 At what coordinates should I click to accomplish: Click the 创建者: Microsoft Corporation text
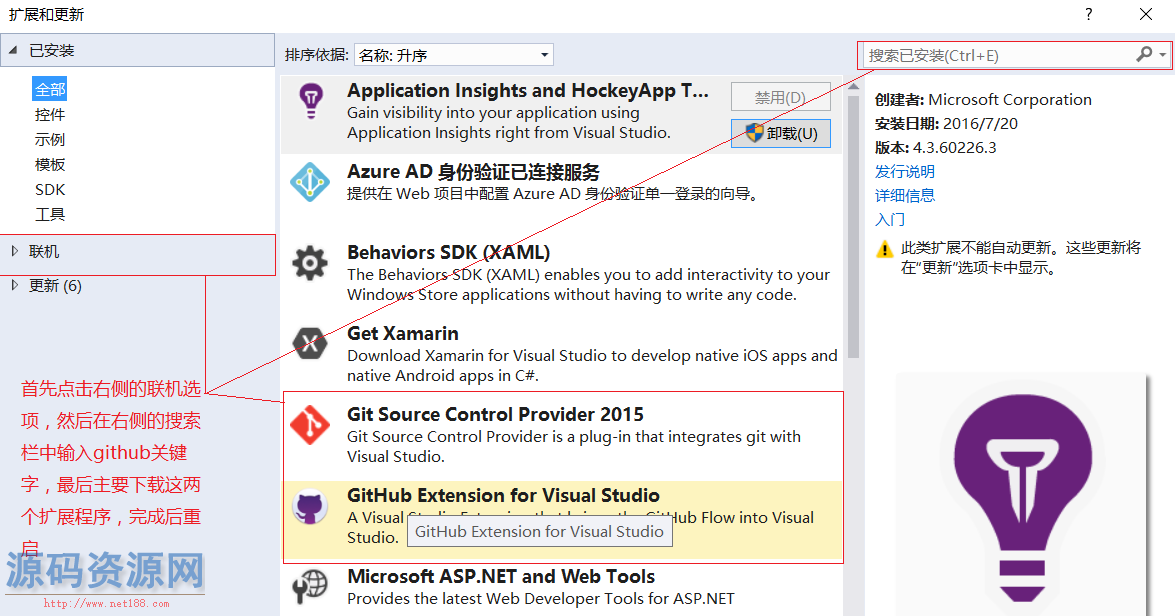pyautogui.click(x=983, y=100)
